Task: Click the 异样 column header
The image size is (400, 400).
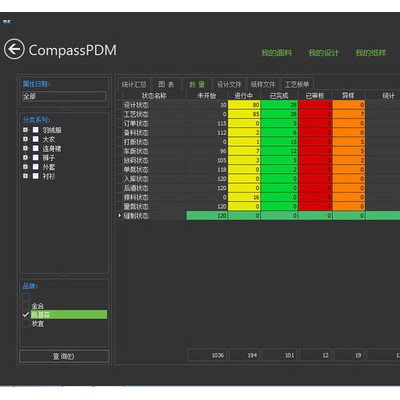Action: click(349, 96)
